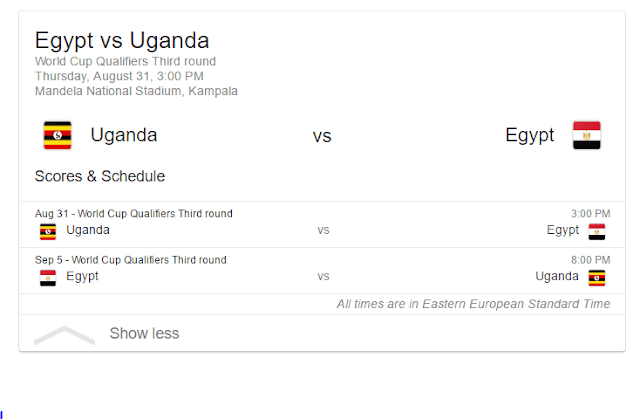This screenshot has height=419, width=640.
Task: Collapse the card with Show less
Action: 144,333
